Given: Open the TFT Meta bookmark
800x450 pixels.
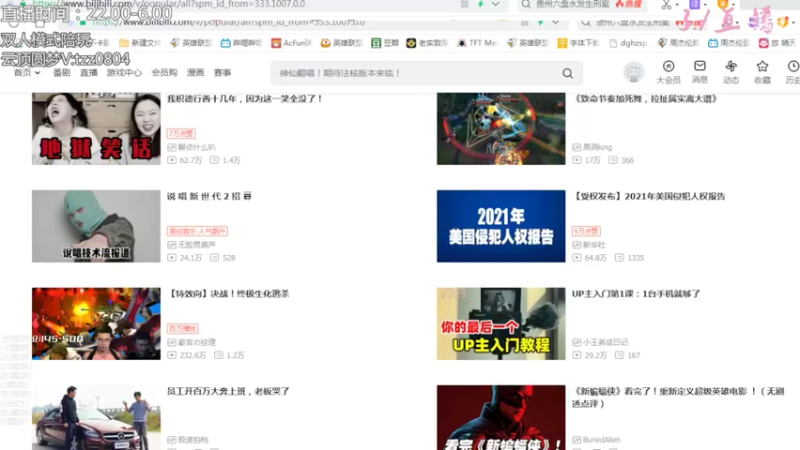Looking at the screenshot, I should [x=477, y=43].
